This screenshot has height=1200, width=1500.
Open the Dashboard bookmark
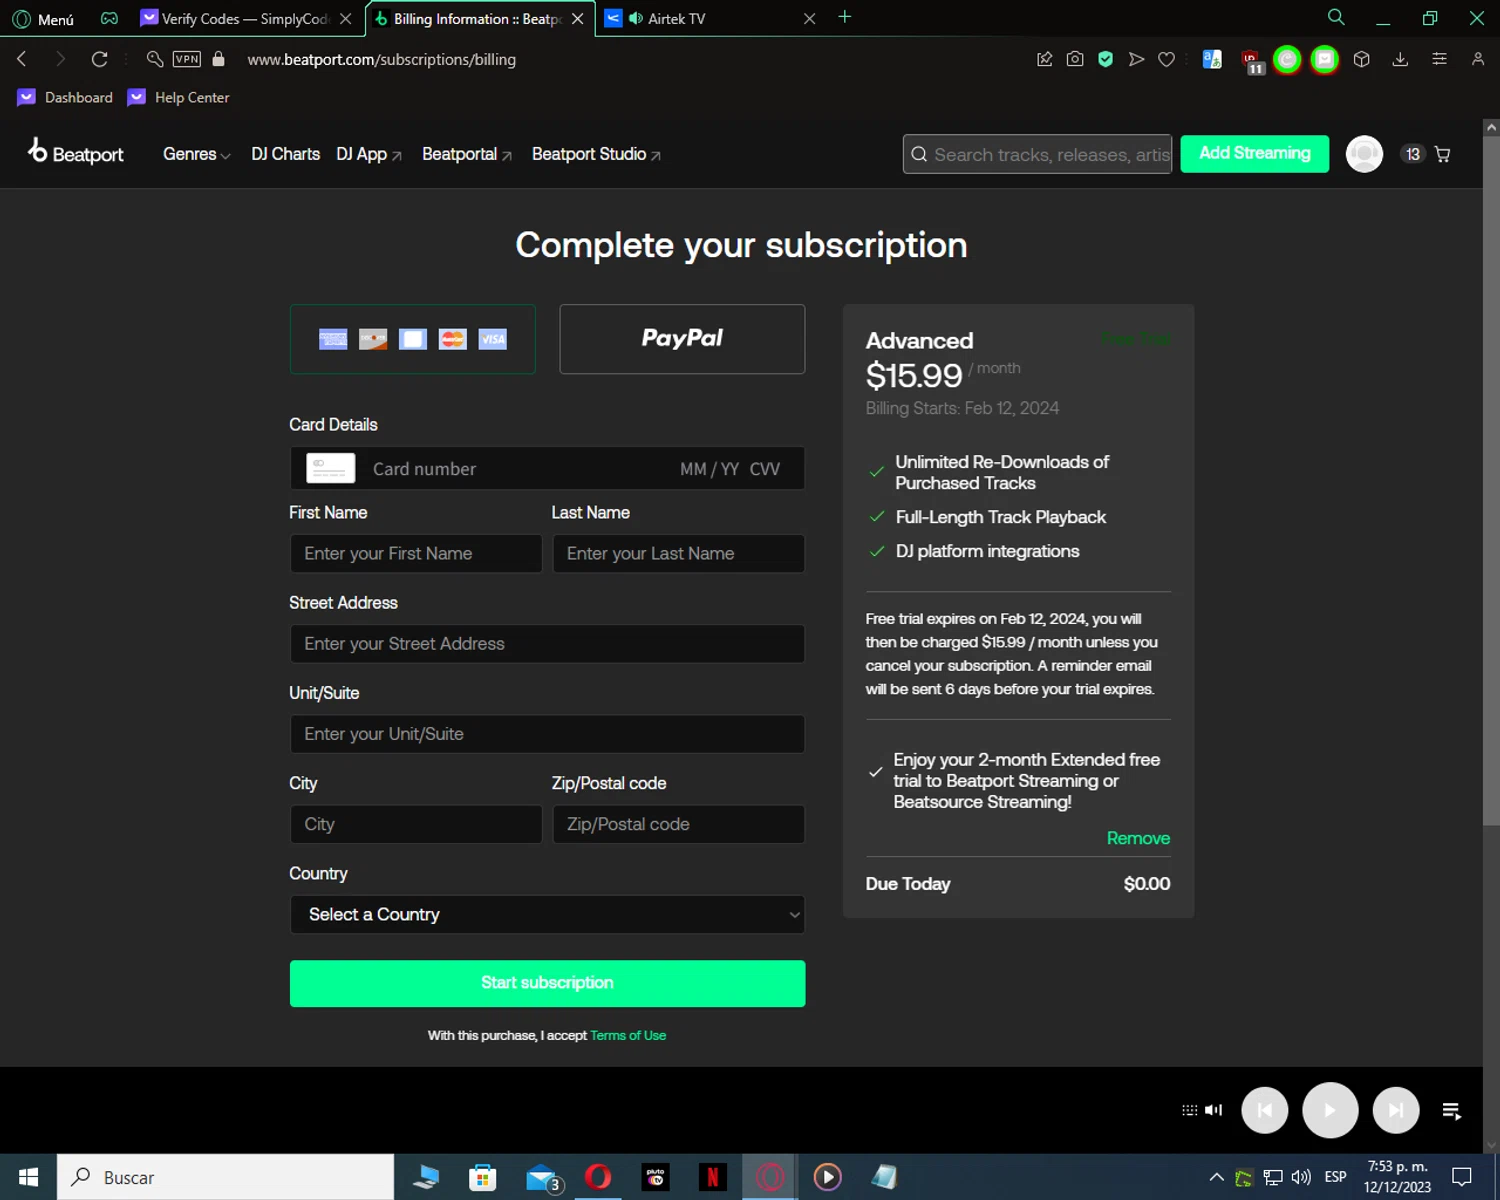66,97
